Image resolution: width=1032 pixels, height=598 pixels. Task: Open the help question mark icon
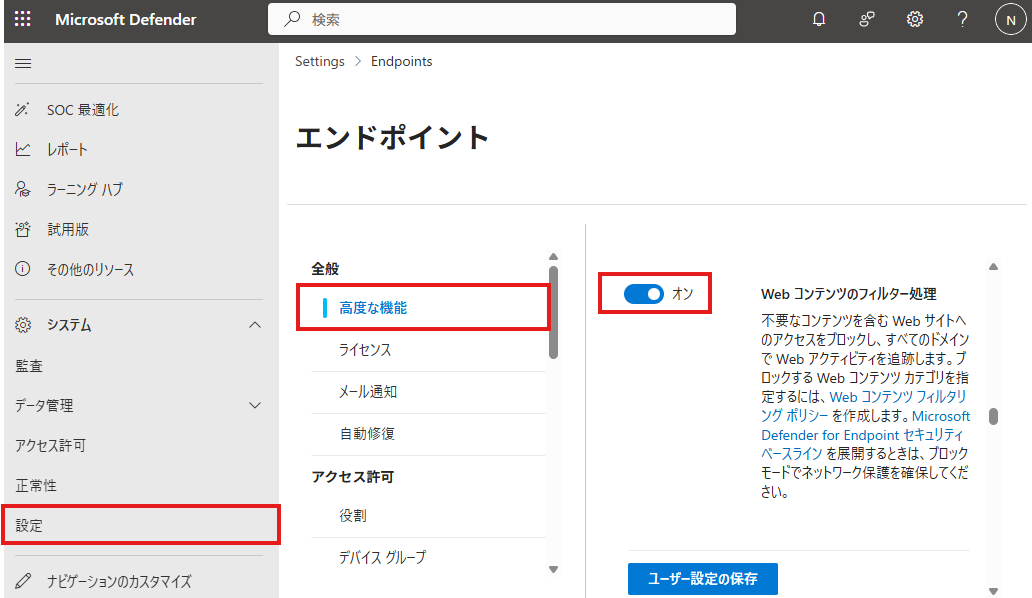coord(962,20)
